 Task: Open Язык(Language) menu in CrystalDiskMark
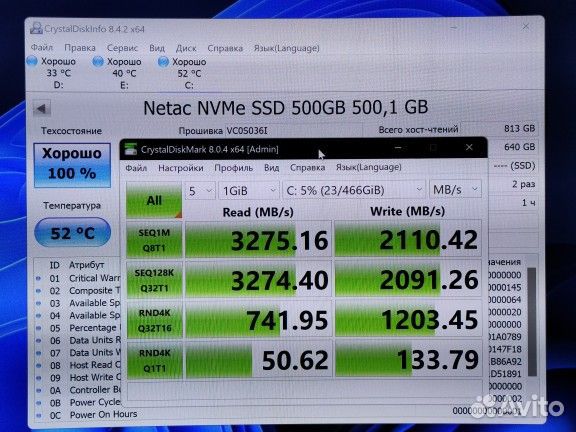368,168
